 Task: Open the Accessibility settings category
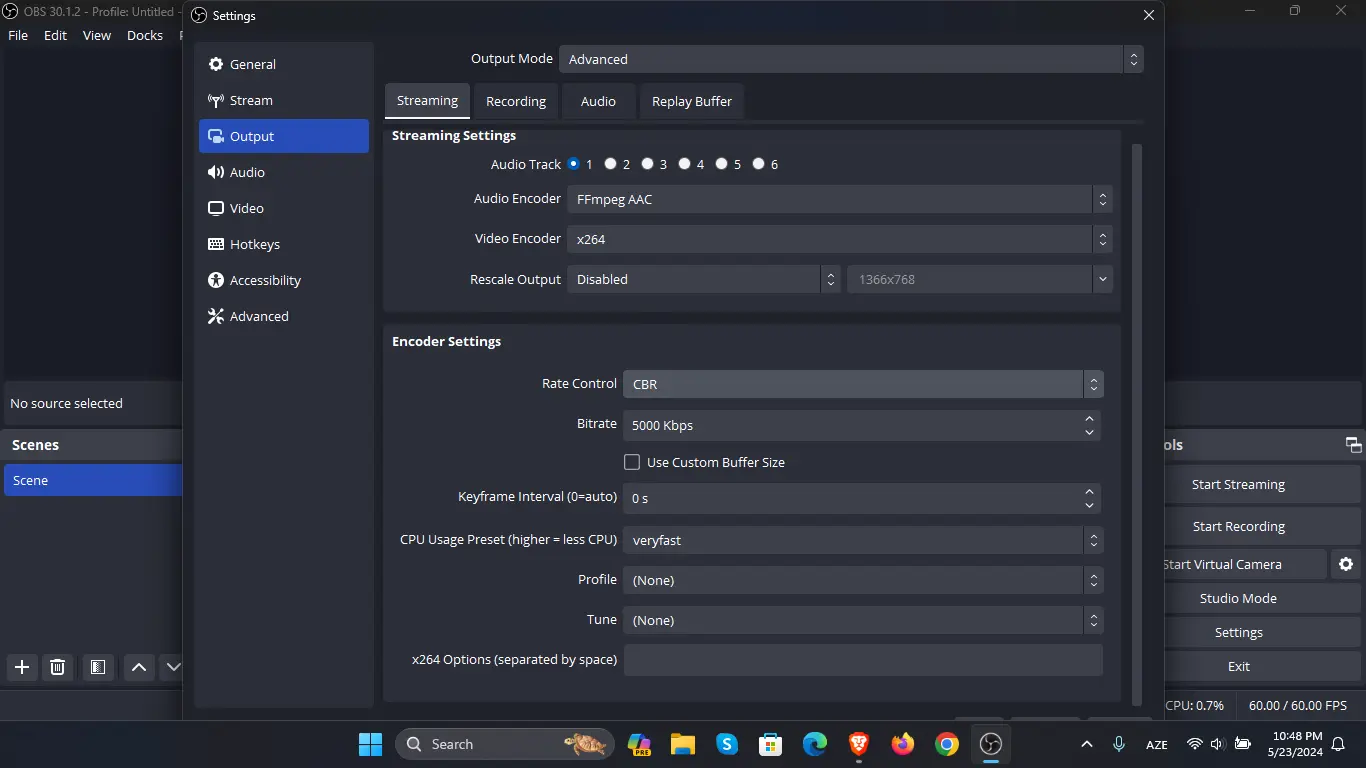[284, 280]
